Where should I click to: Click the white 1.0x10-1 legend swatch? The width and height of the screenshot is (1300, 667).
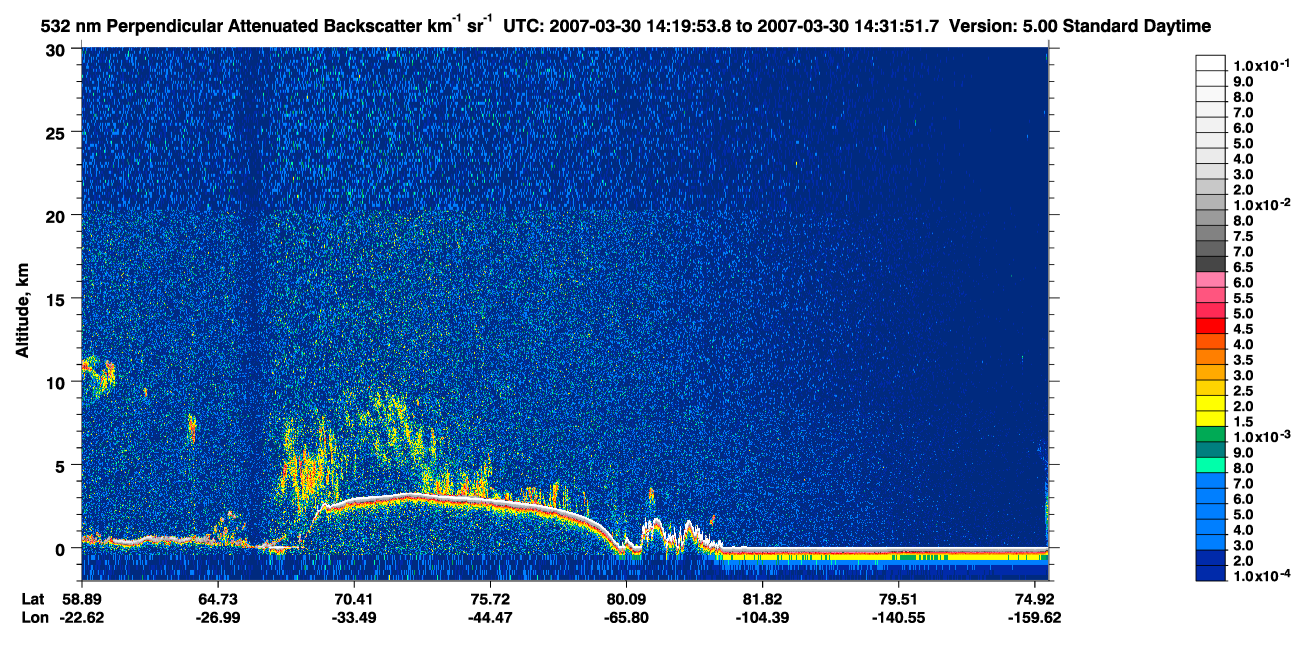coord(1211,64)
